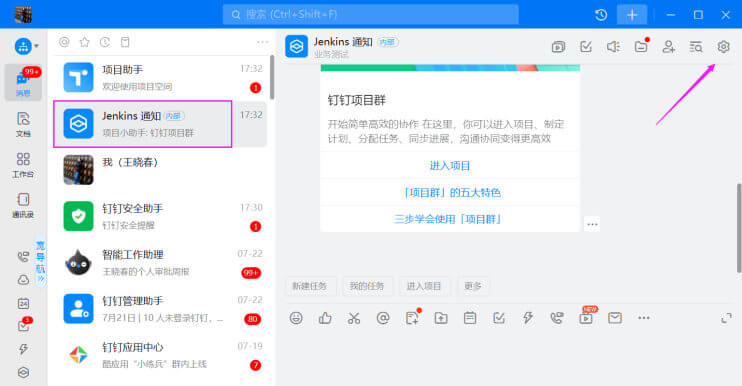Click the live video icon with badge in input toolbar
Screen dimensions: 742x386
click(x=587, y=316)
